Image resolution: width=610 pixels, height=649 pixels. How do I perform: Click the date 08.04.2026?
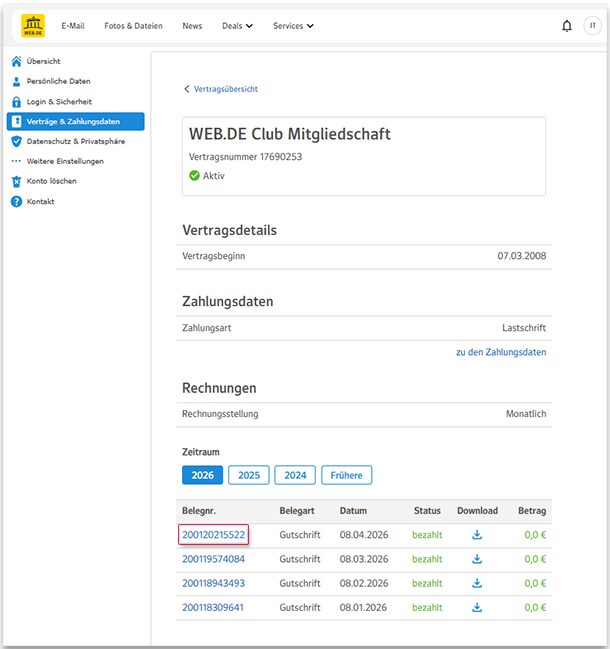364,535
